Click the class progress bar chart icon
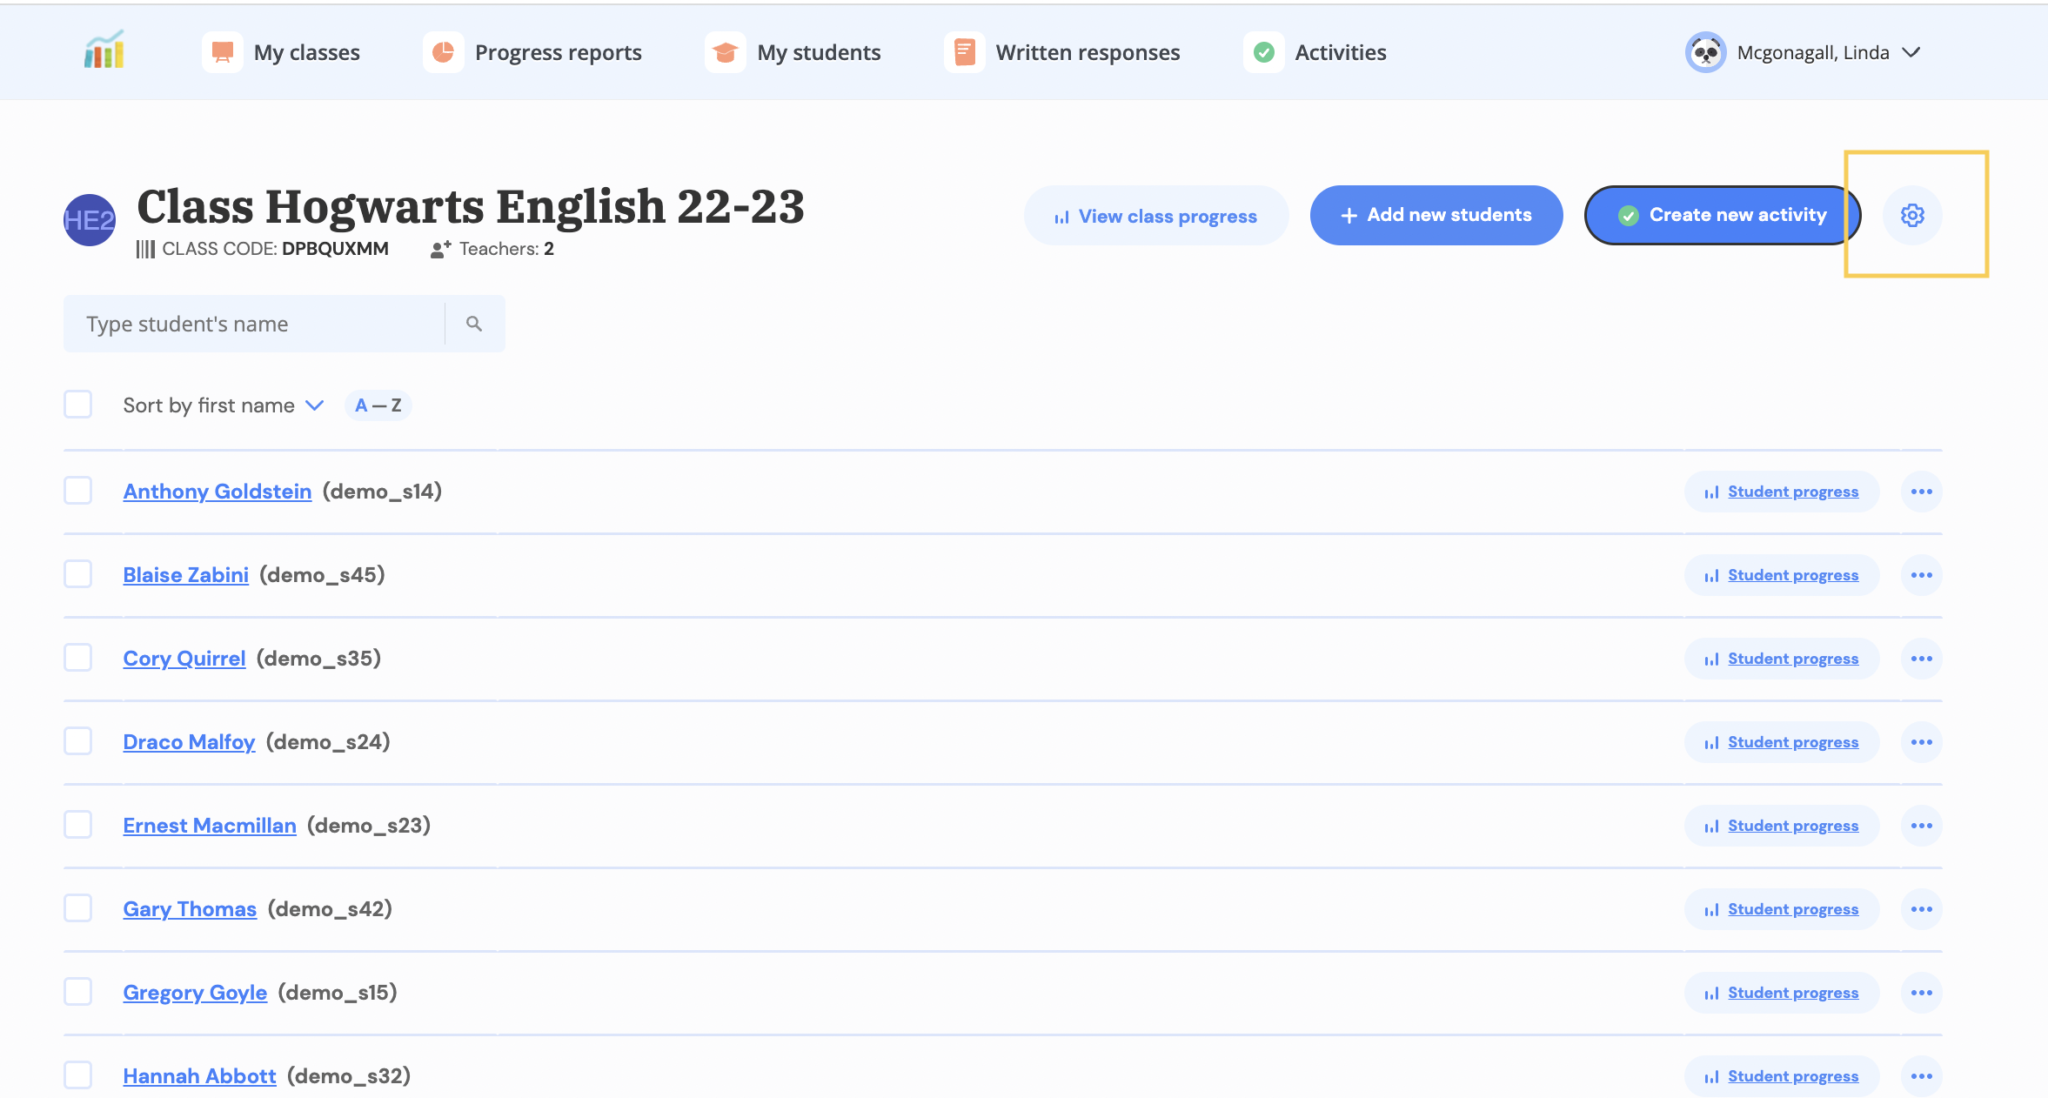 tap(1059, 214)
